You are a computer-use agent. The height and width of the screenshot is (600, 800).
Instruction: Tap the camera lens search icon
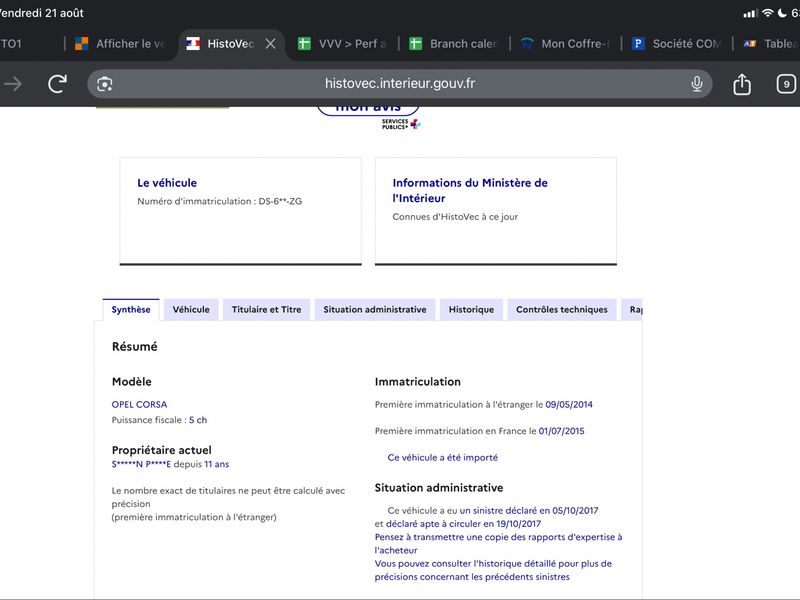105,84
